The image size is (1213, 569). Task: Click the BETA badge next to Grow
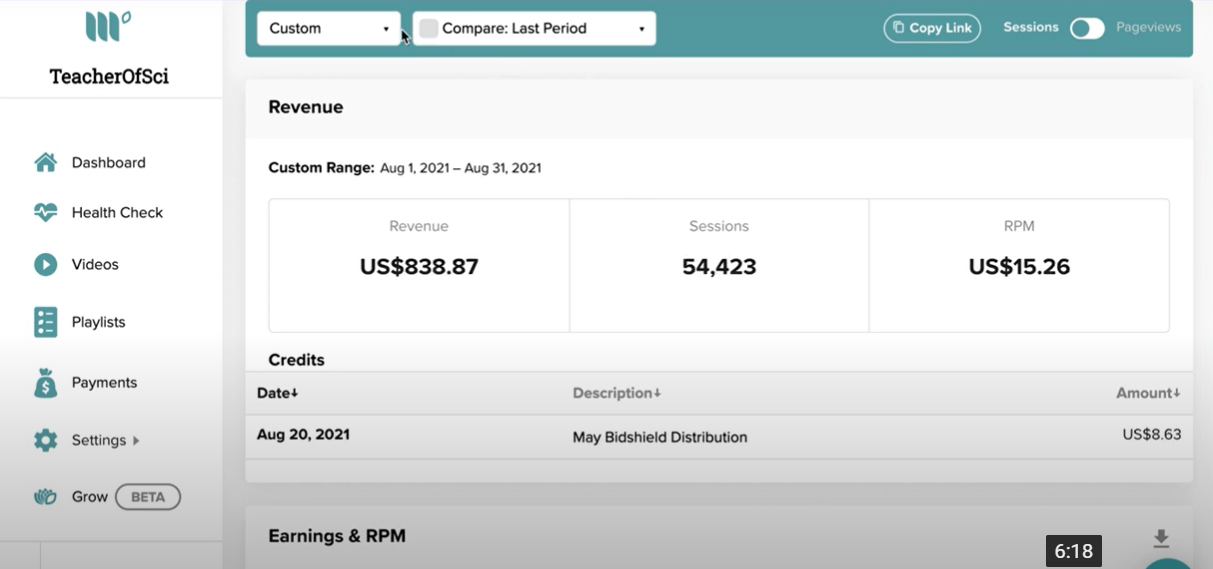coord(148,497)
